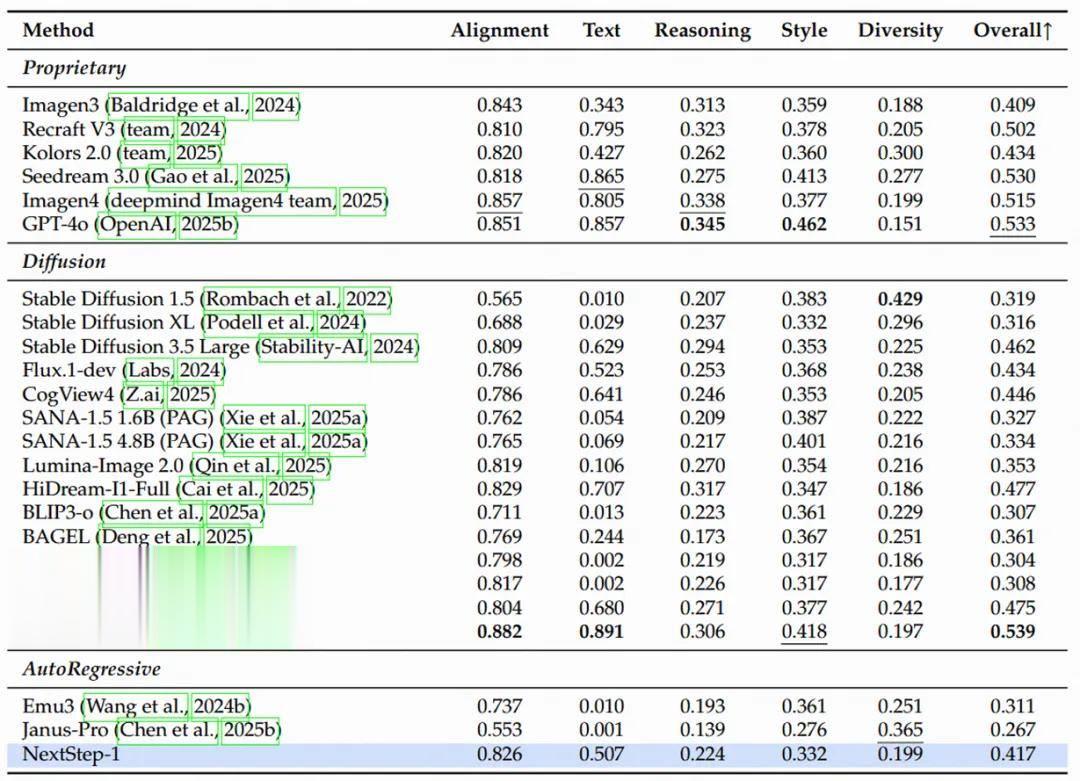Select NextStep-1 text score 0.507
Viewport: 1080px width, 781px height.
click(601, 755)
